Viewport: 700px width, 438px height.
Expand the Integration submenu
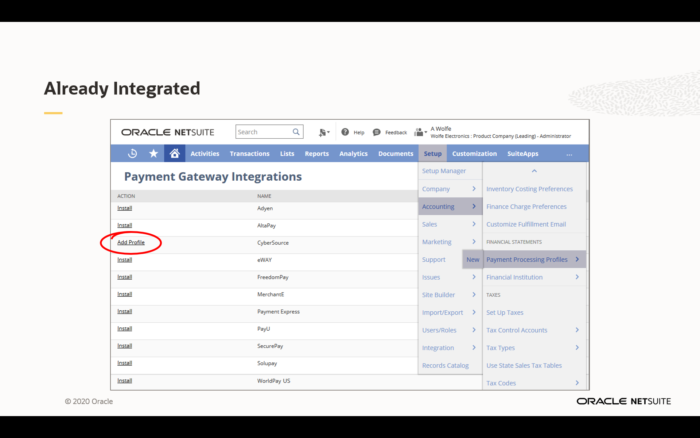450,348
